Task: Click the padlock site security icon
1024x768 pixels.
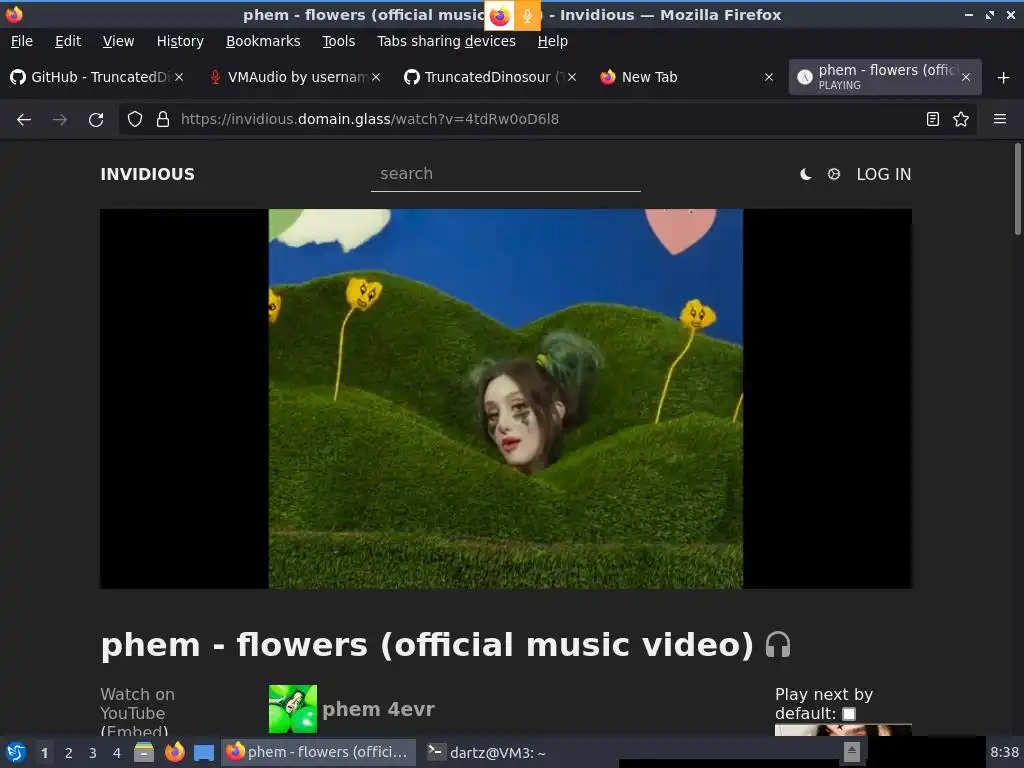Action: click(x=163, y=119)
